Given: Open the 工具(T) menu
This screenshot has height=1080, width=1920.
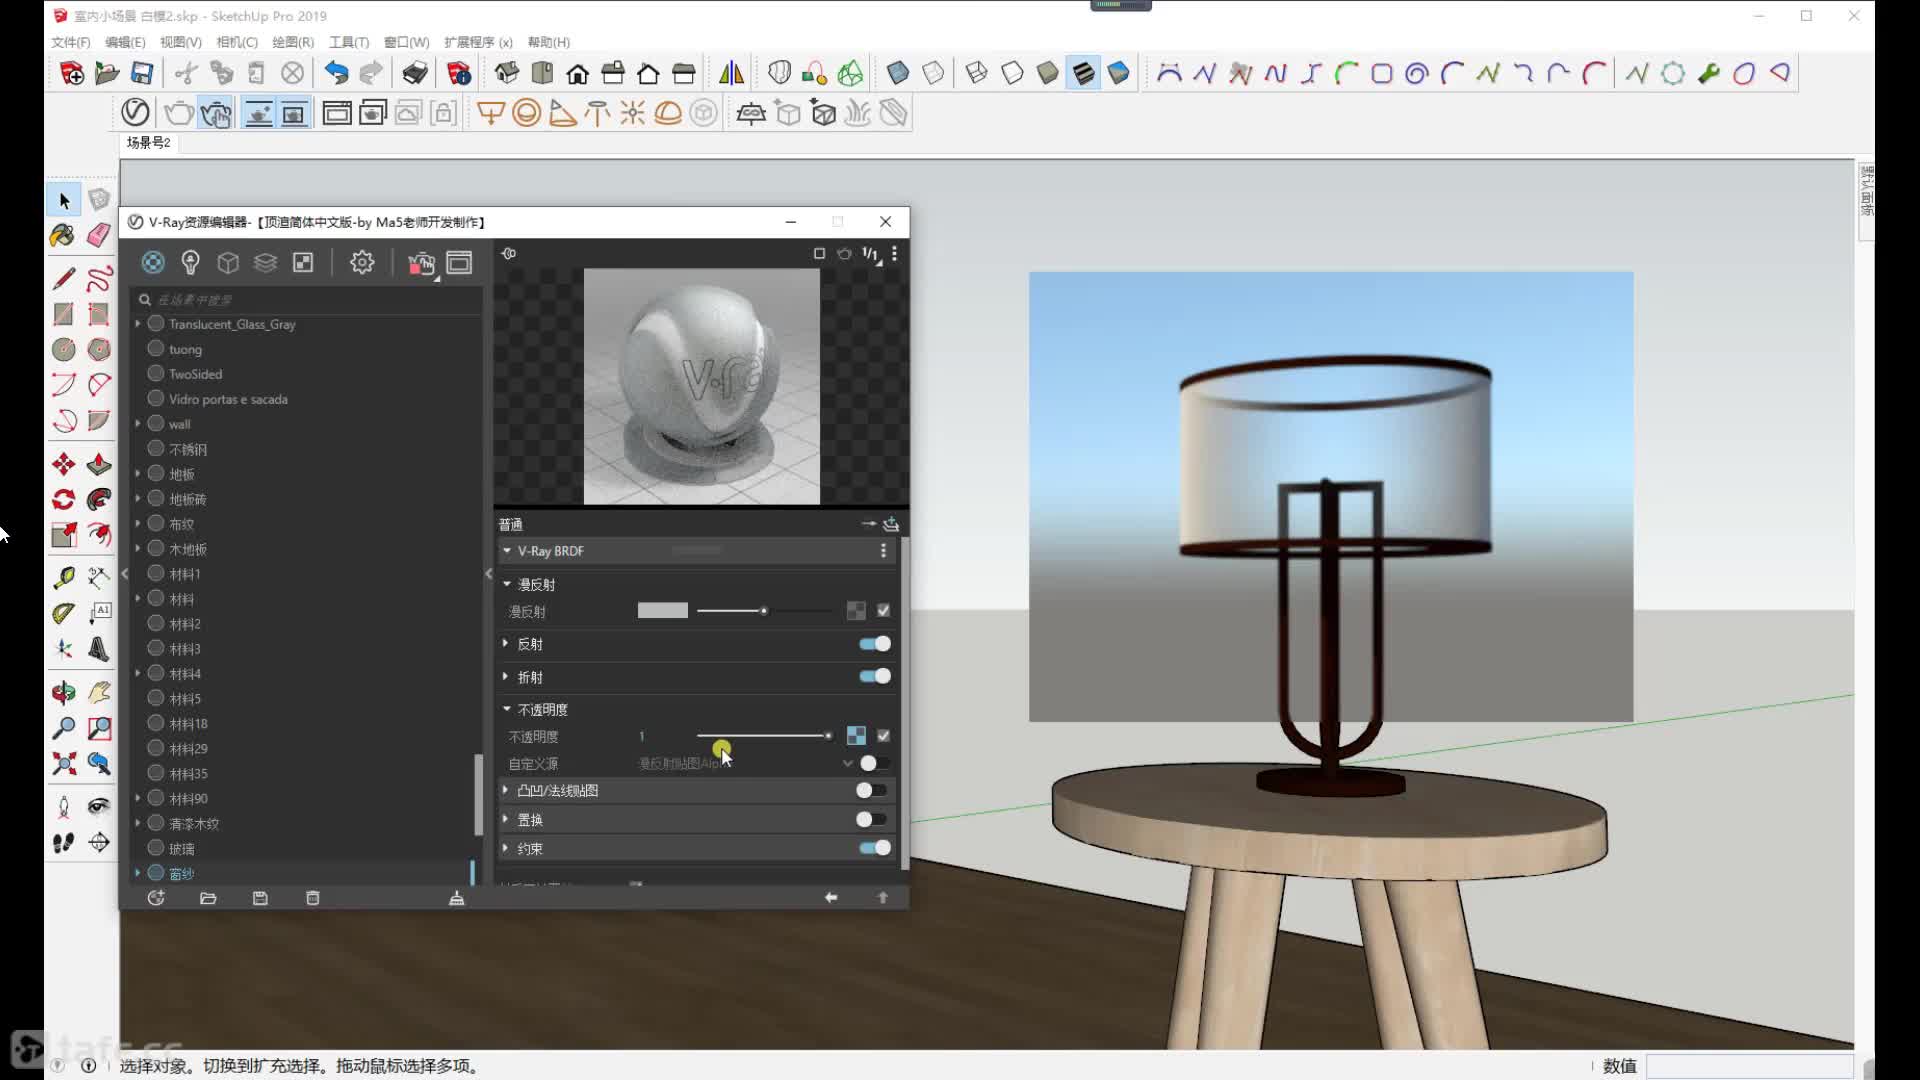Looking at the screenshot, I should pyautogui.click(x=349, y=42).
